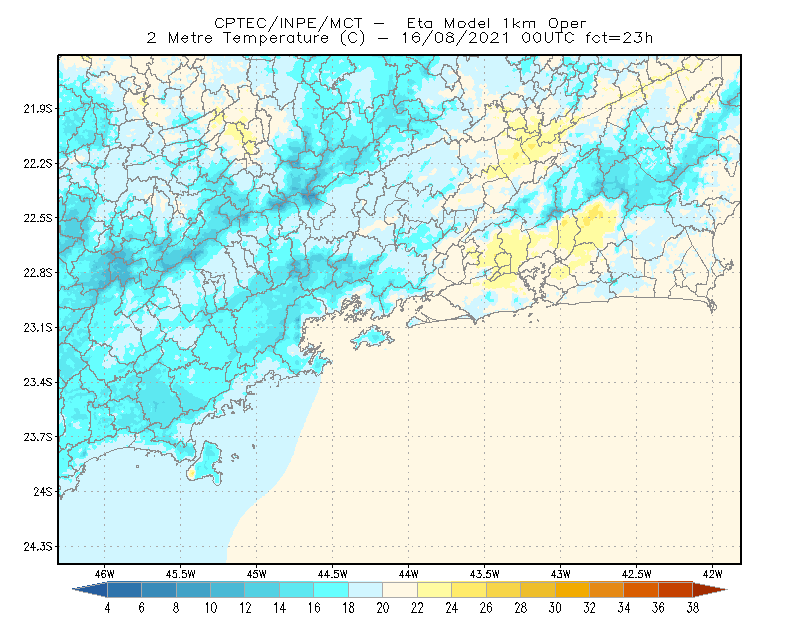Image resolution: width=800 pixels, height=618 pixels.
Task: Select the 8–10 color bar segment
Action: click(x=193, y=590)
